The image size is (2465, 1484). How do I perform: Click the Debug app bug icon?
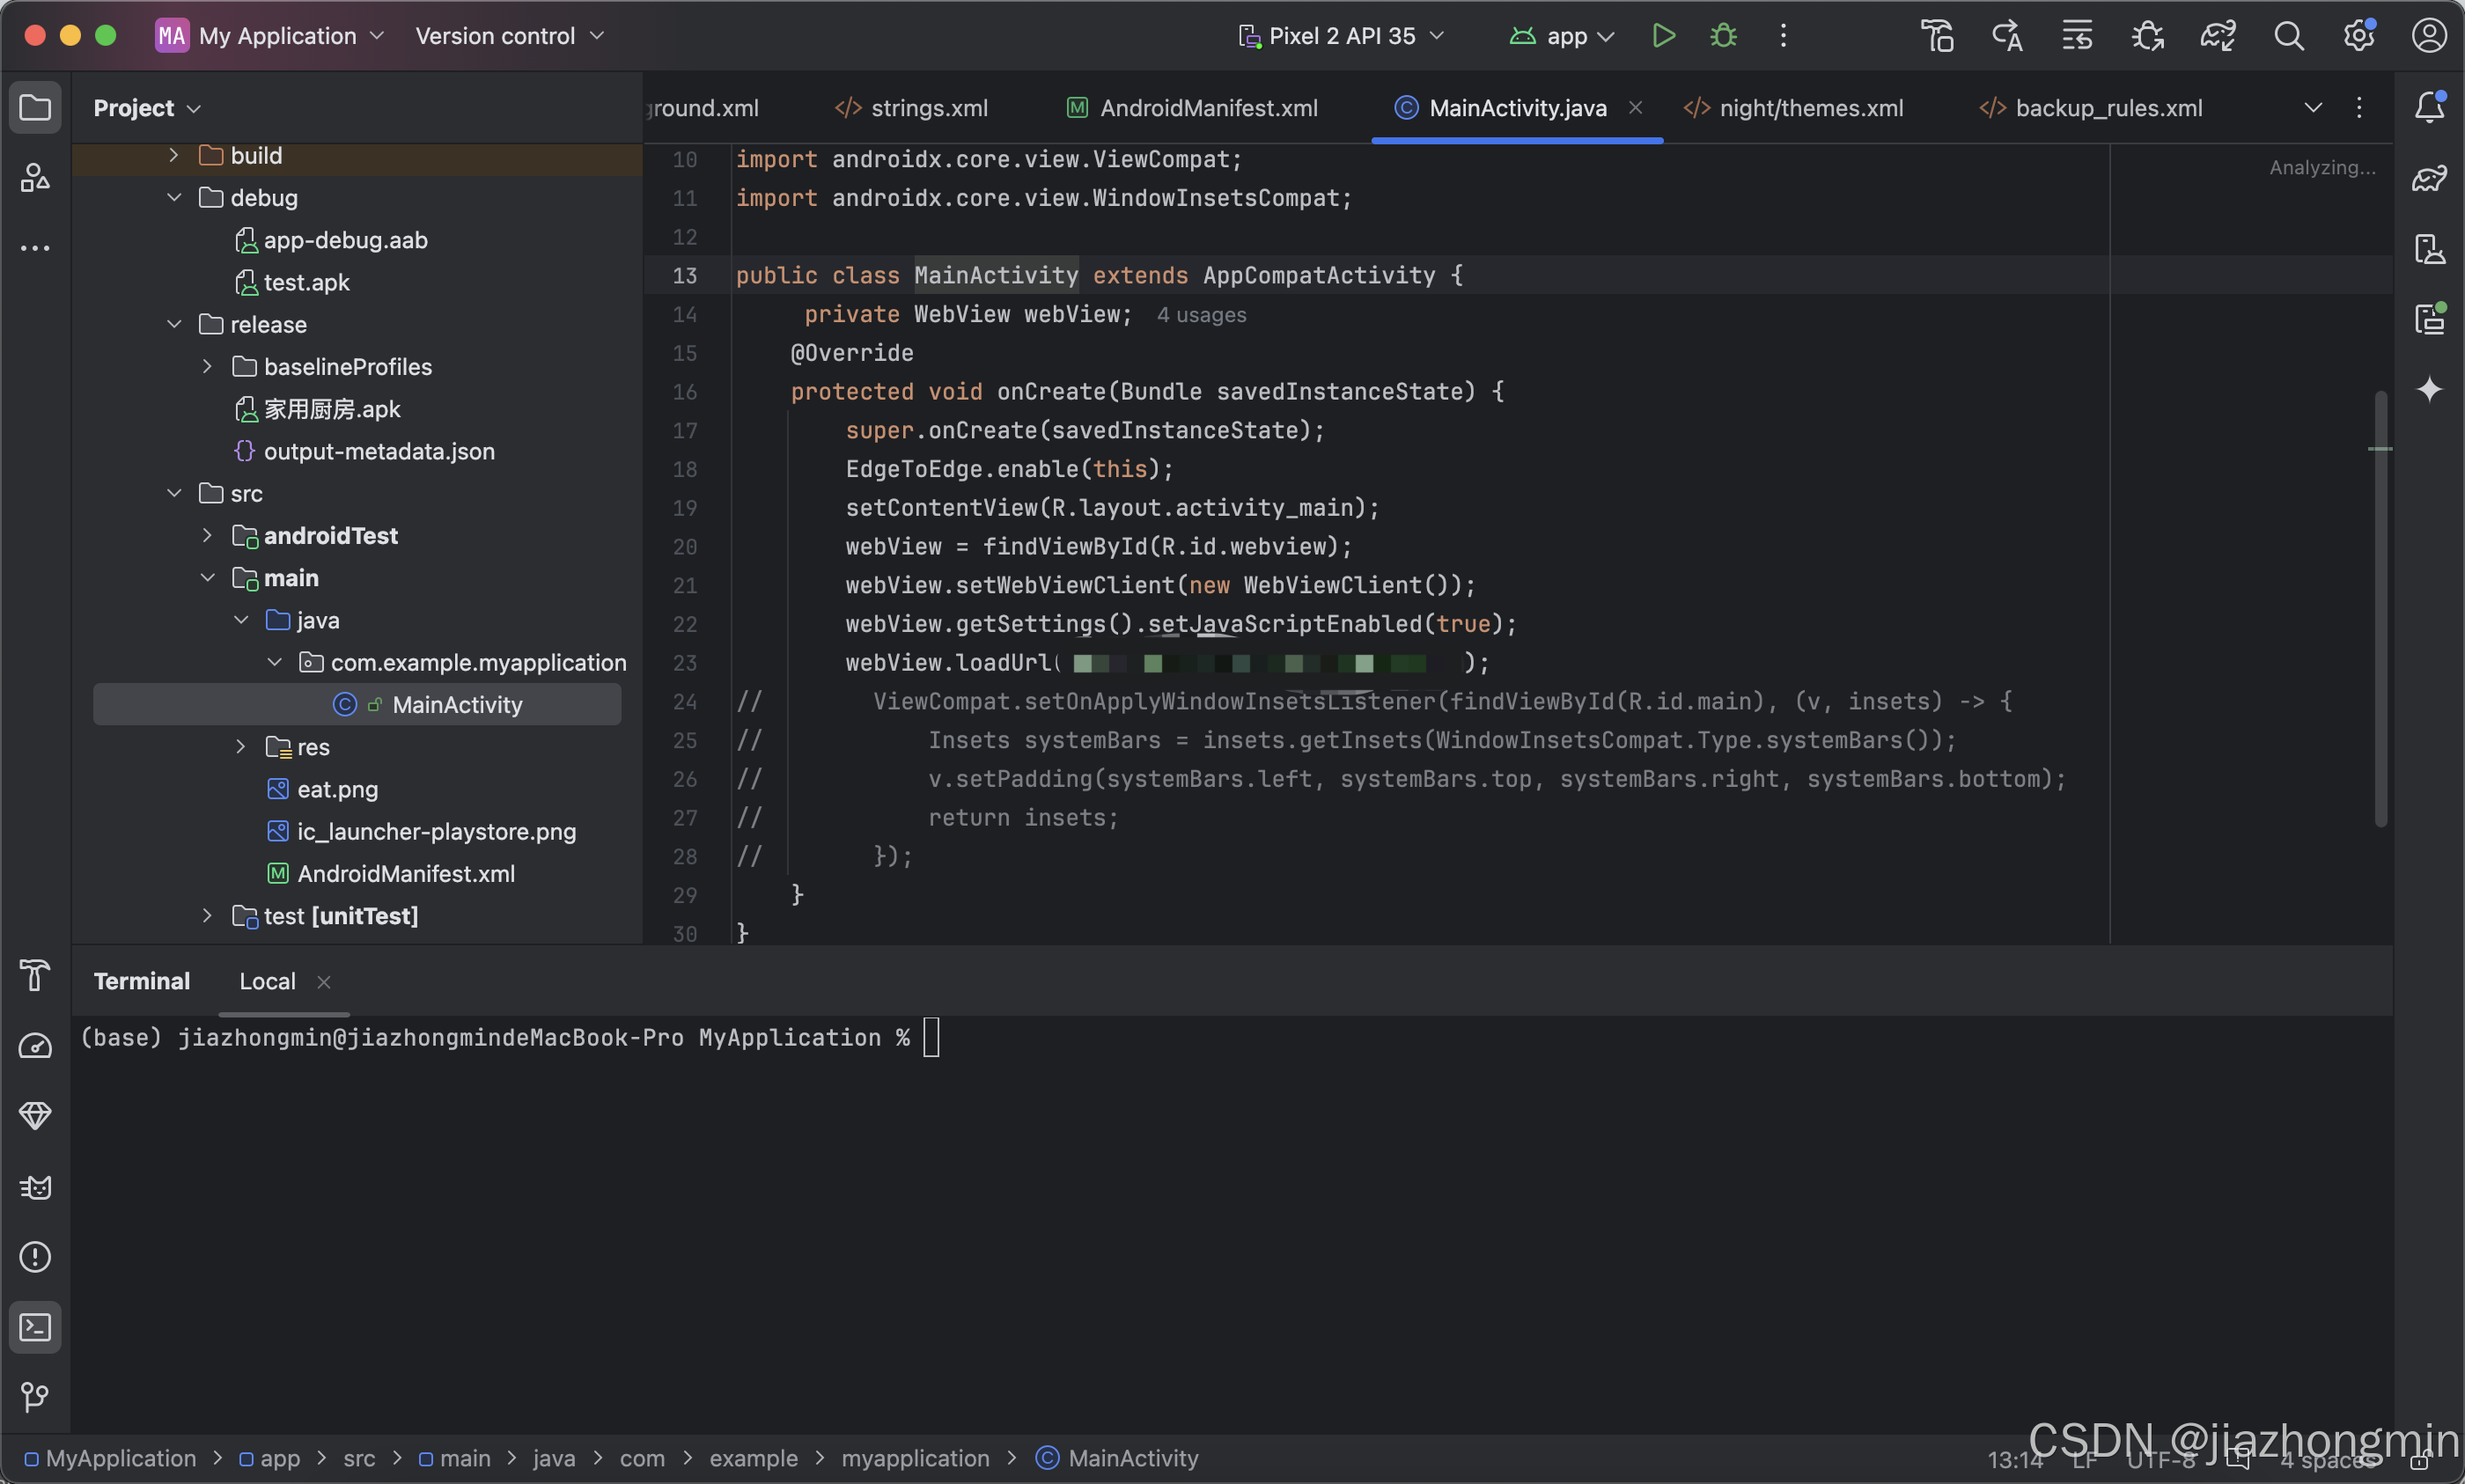click(1723, 36)
